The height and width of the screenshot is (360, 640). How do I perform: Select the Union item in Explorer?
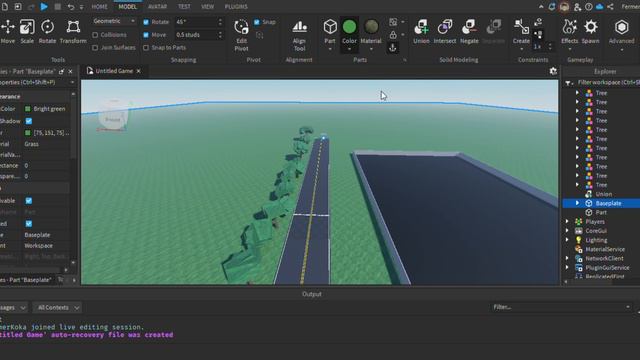tap(603, 194)
